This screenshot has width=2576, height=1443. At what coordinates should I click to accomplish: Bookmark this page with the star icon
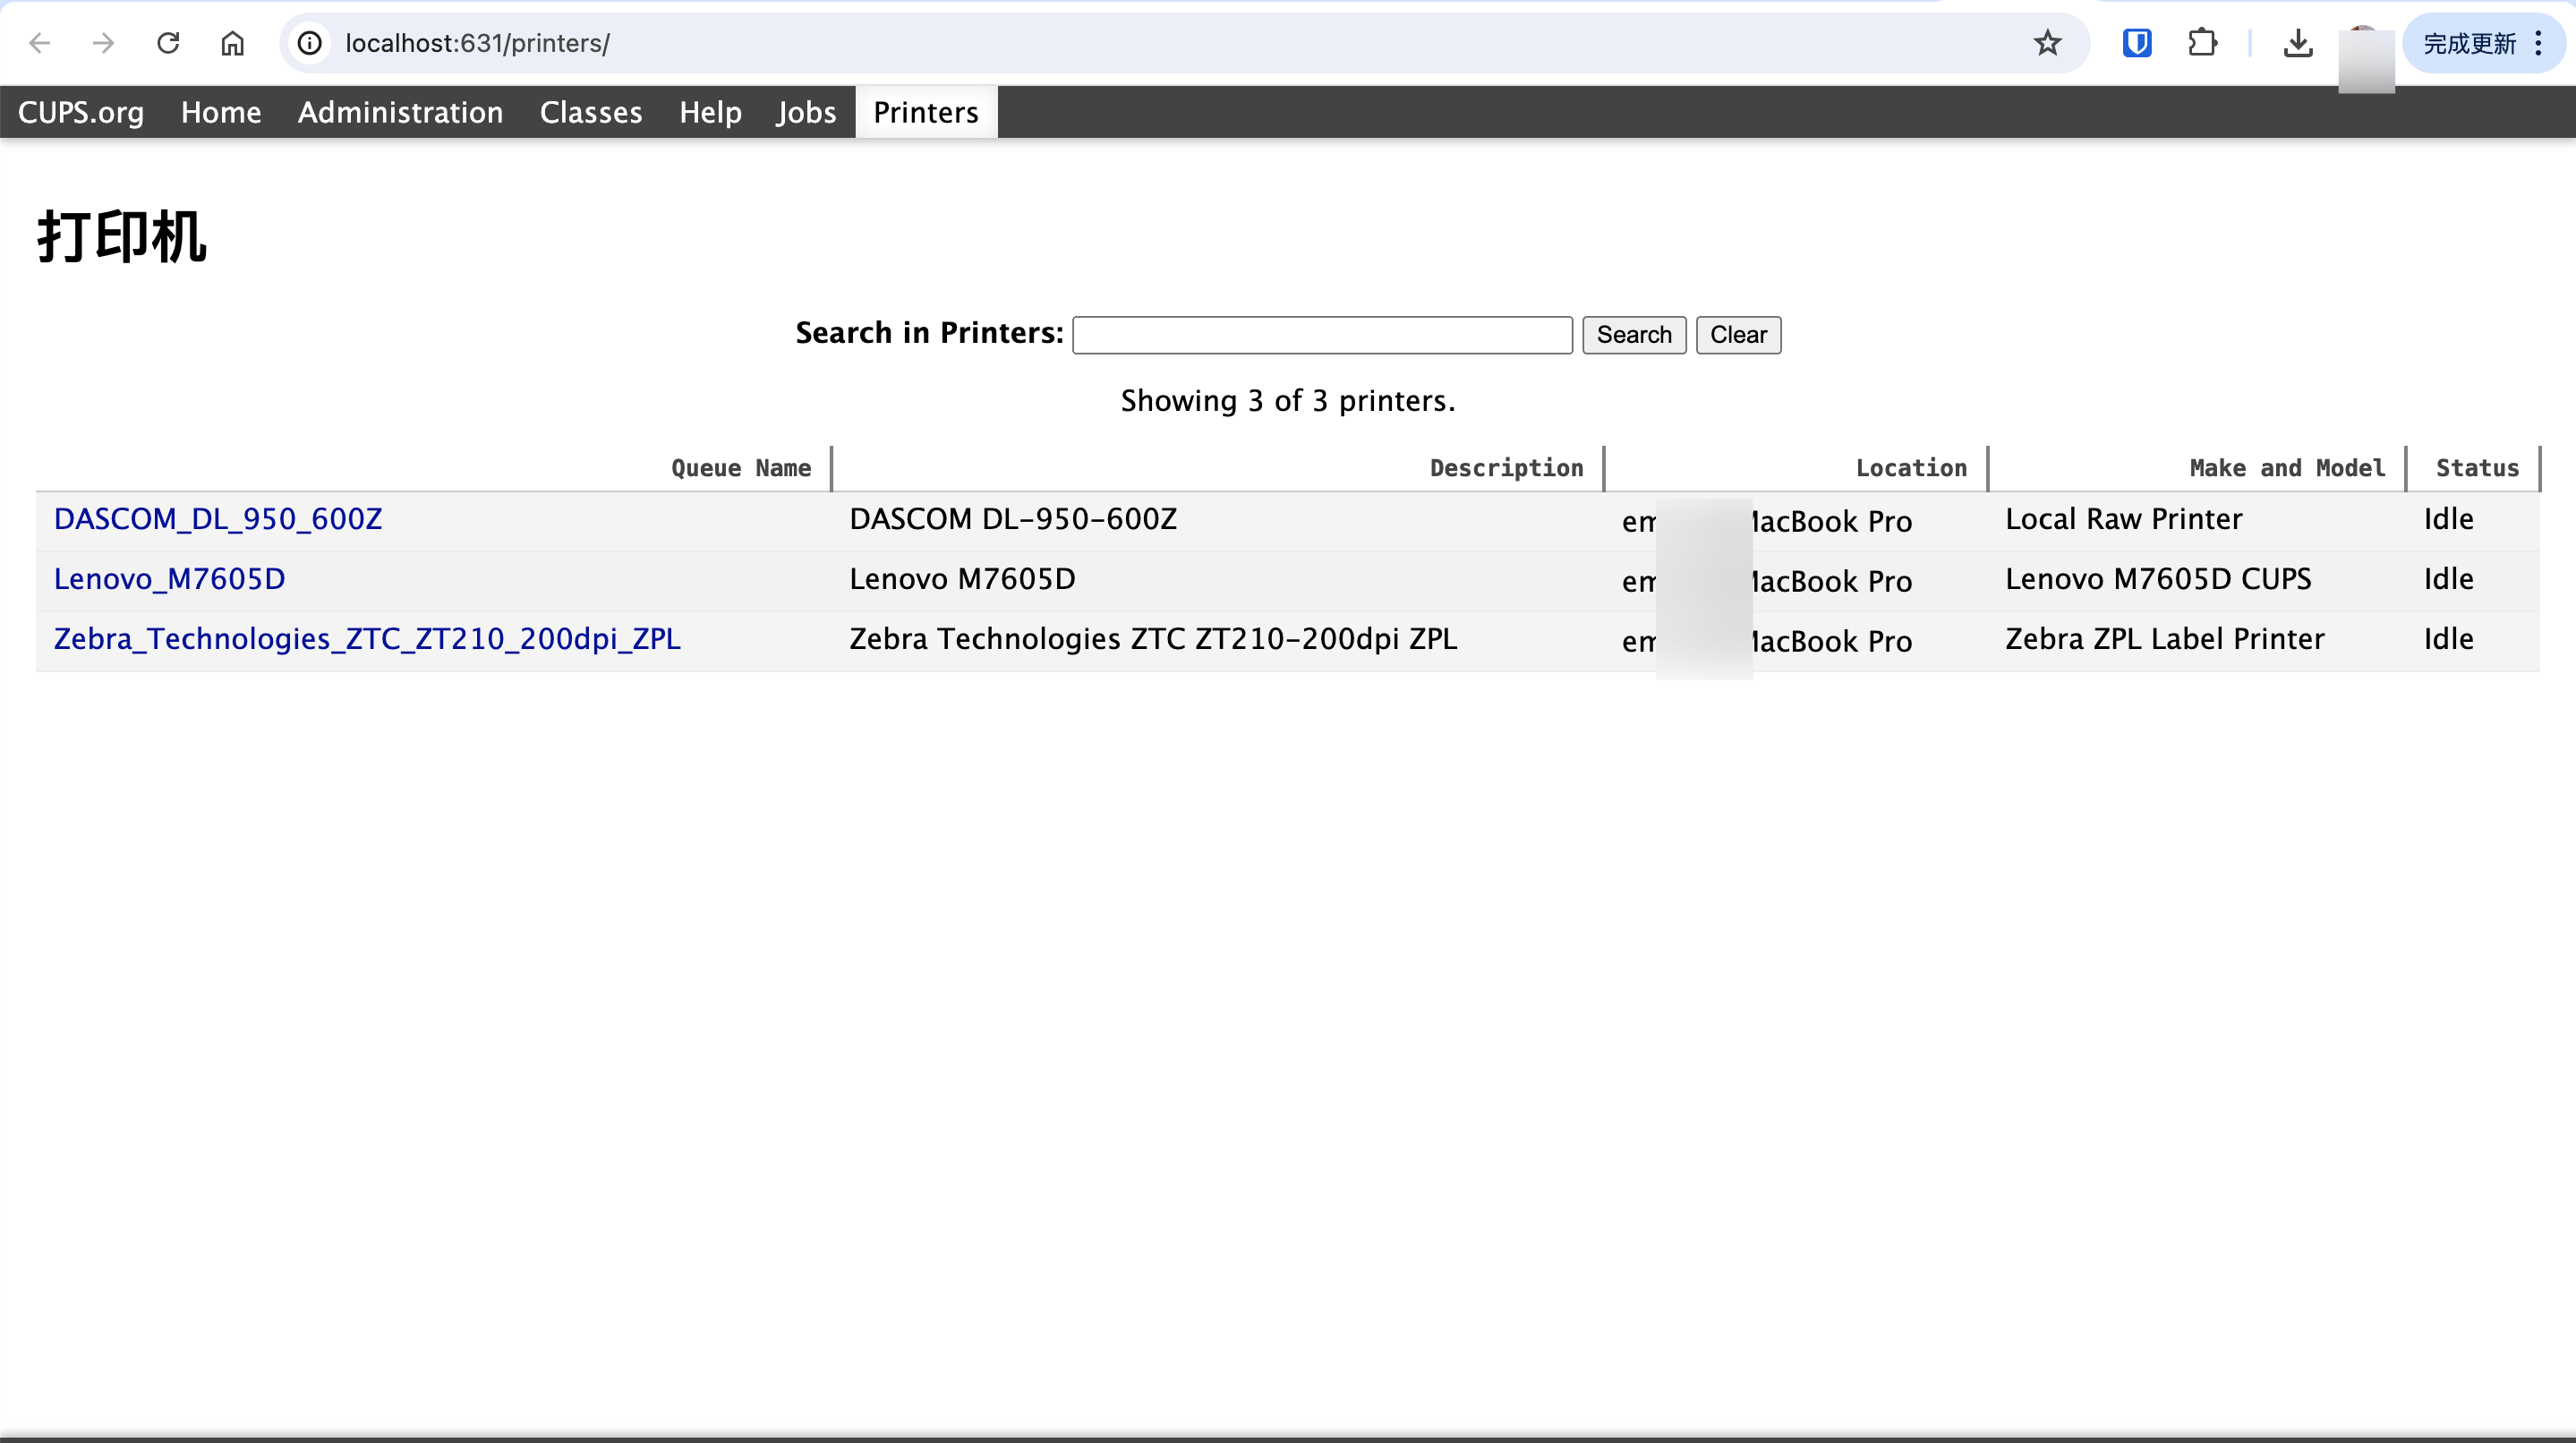pos(2047,43)
